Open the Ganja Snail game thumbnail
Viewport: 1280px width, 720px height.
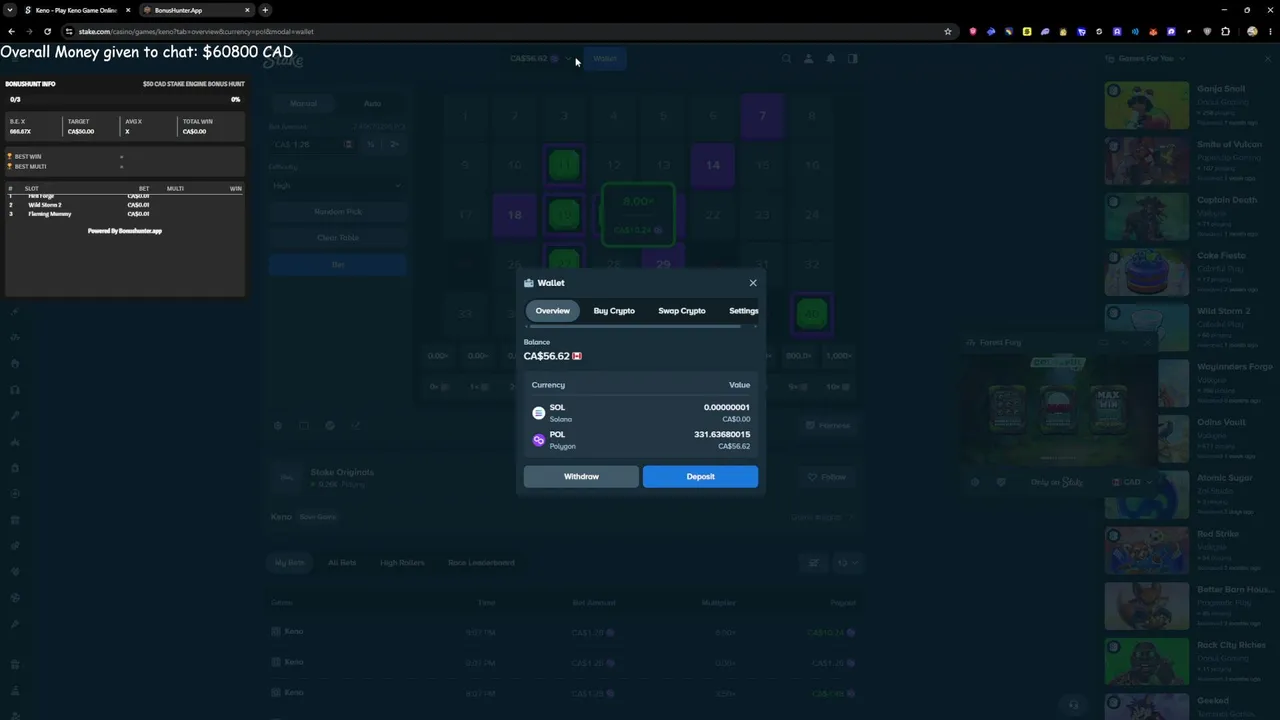coord(1147,105)
